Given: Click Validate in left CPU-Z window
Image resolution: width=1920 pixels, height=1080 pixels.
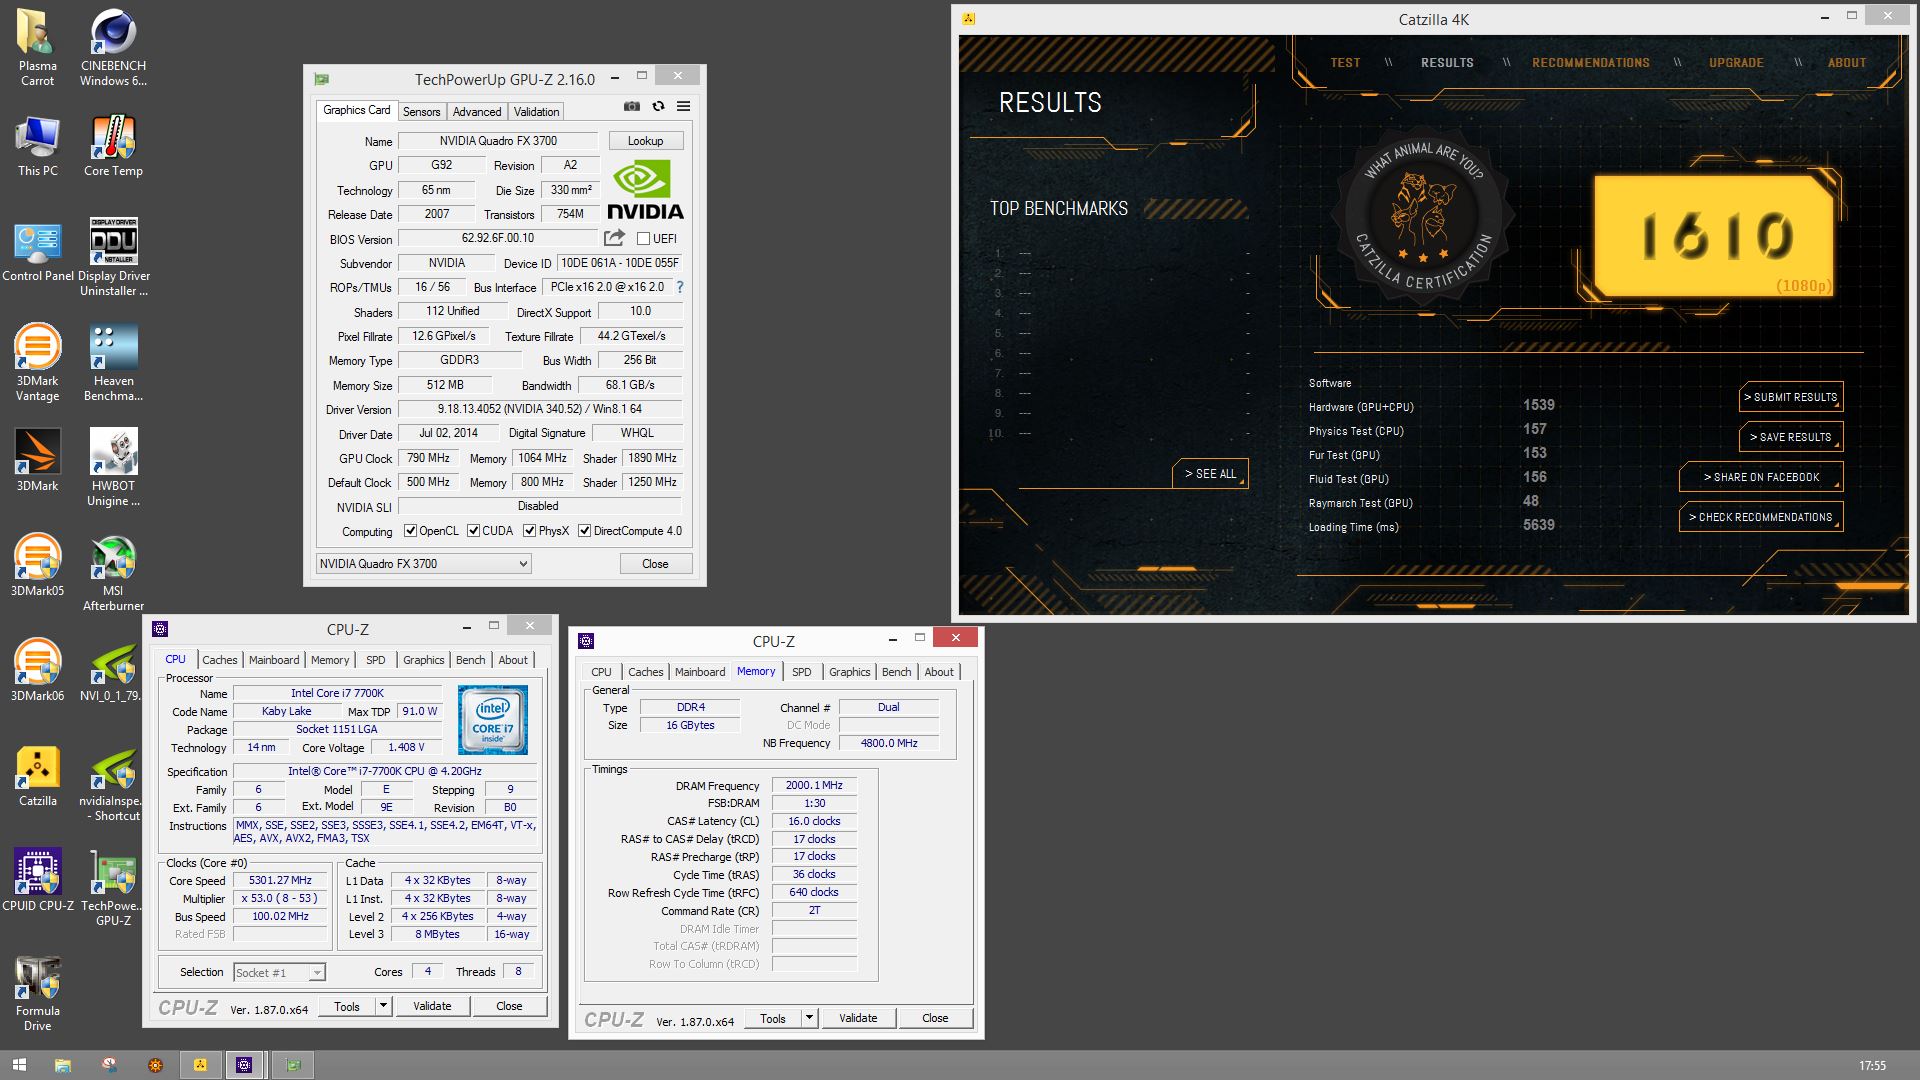Looking at the screenshot, I should click(432, 1006).
